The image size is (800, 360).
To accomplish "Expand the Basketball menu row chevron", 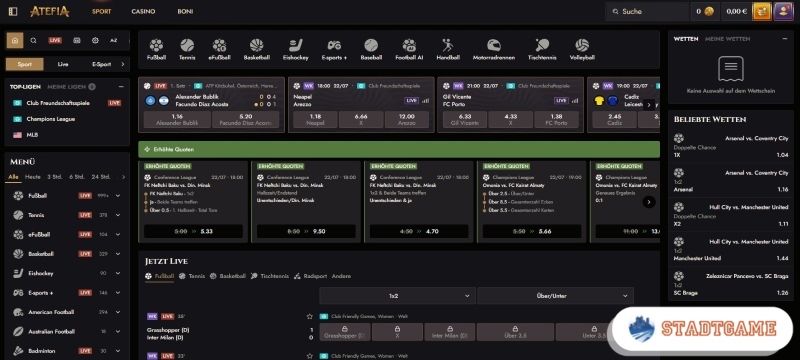I will (x=118, y=254).
